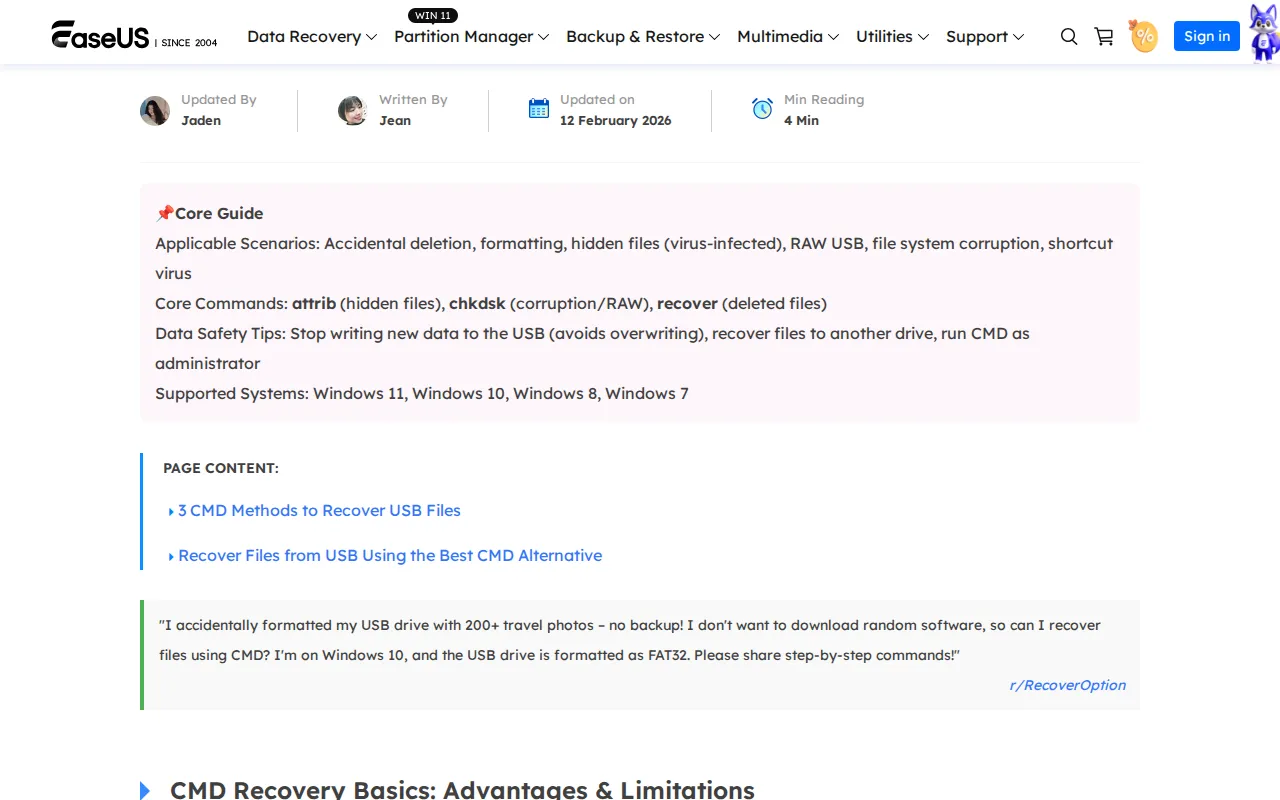
Task: Open the Utilities menu
Action: 892,37
